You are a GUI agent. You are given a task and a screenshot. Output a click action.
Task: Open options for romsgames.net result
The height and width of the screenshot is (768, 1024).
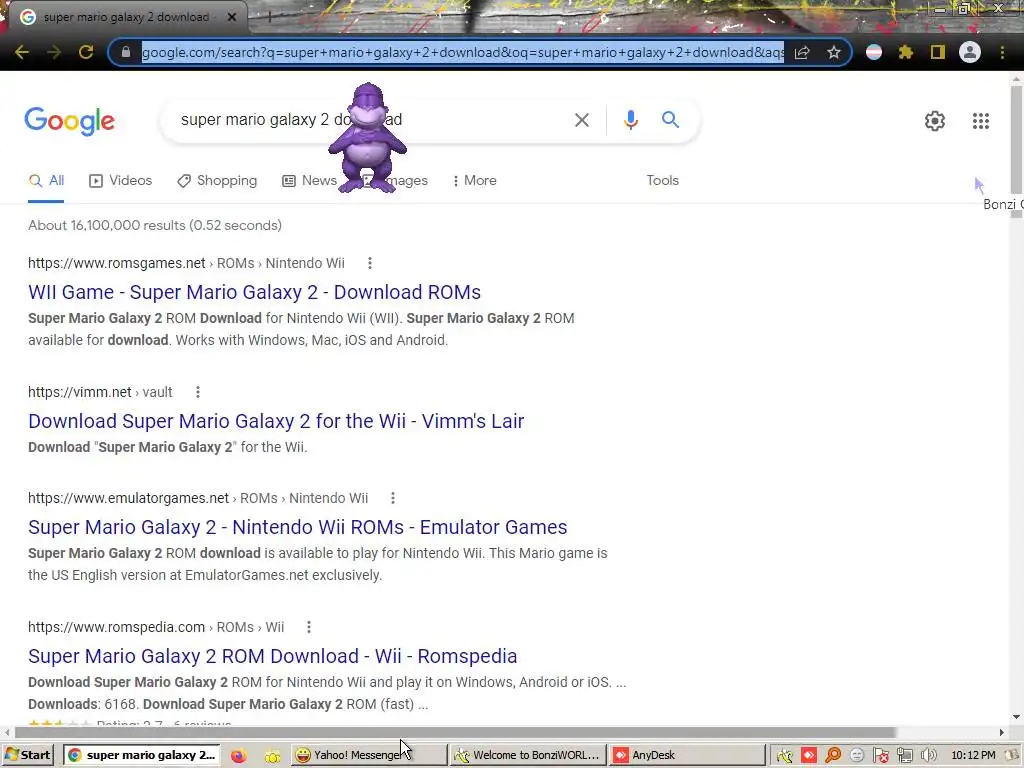370,263
